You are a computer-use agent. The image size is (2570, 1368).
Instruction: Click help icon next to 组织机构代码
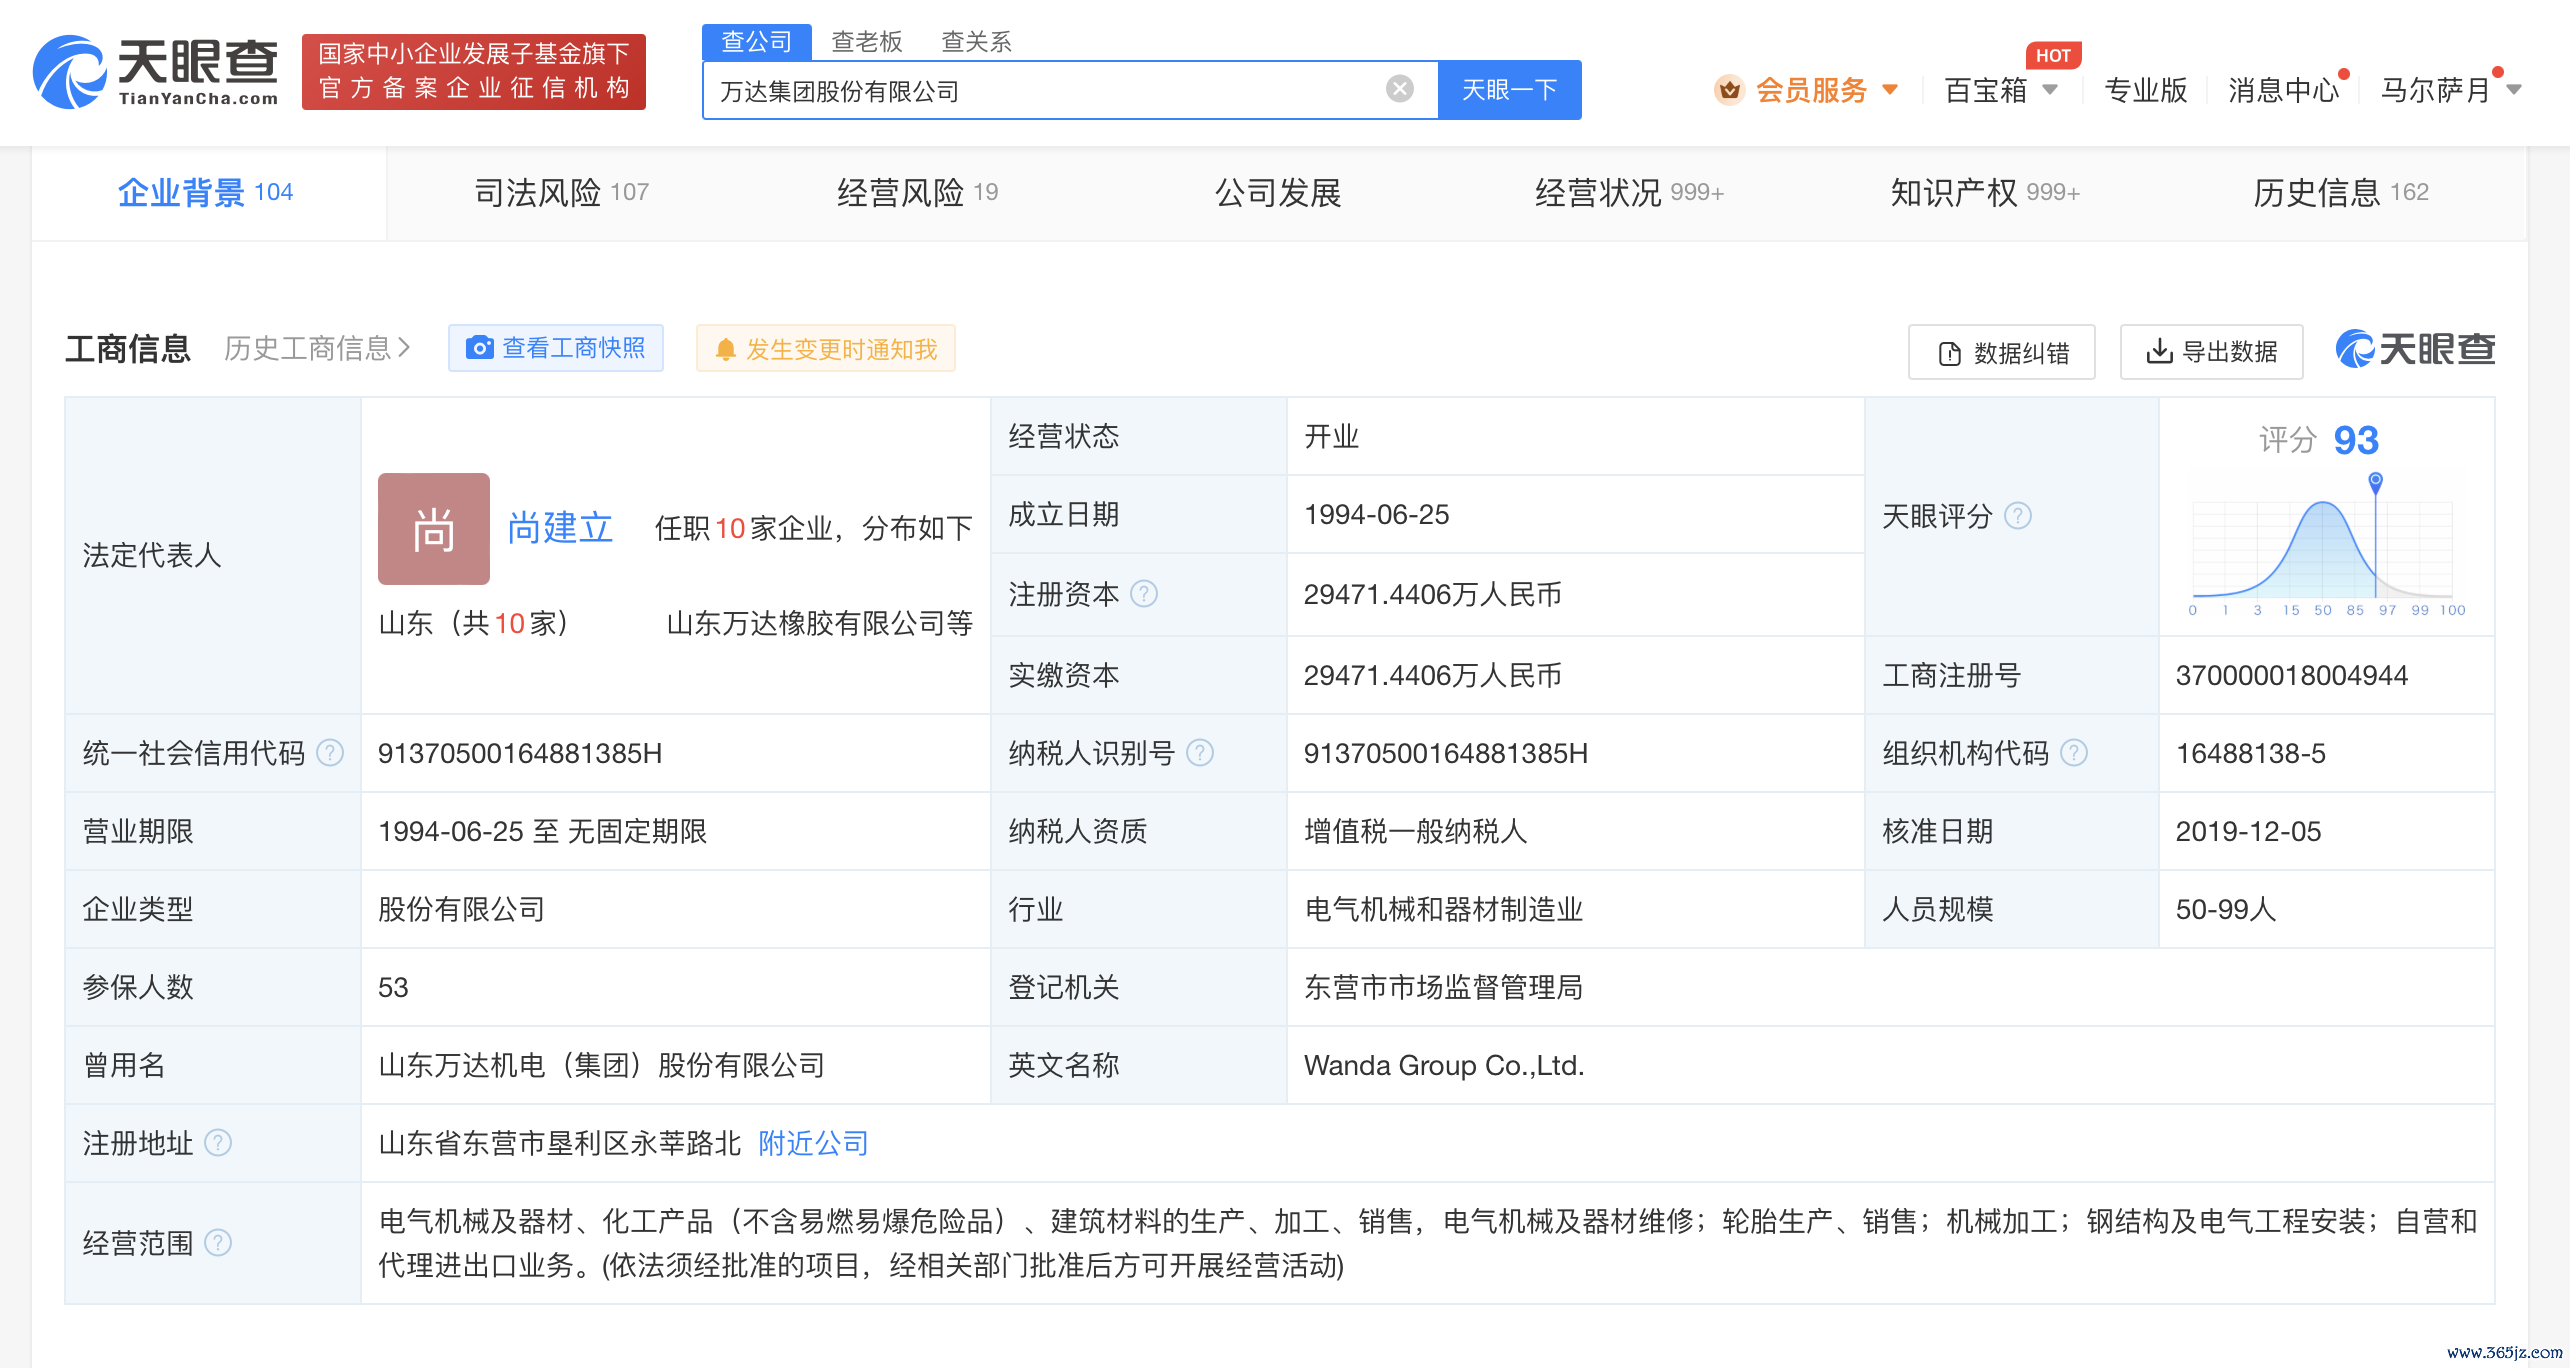2074,753
